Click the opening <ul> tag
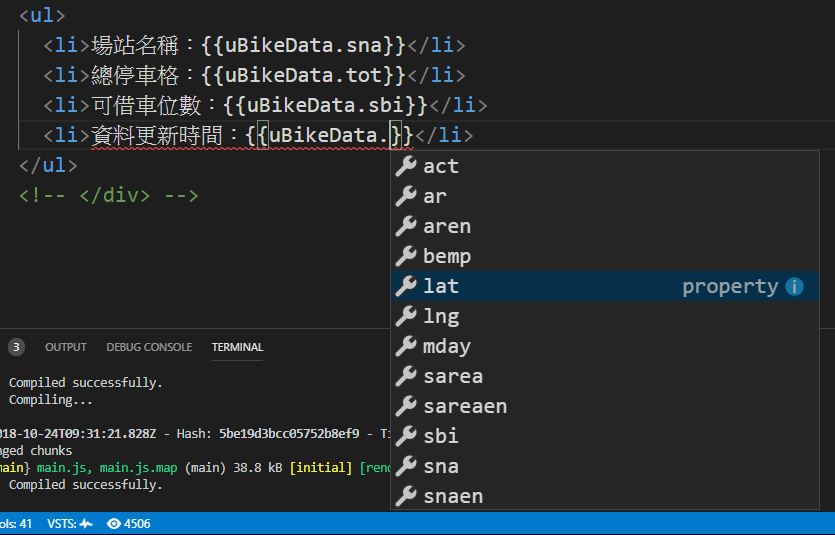The width and height of the screenshot is (835, 535). (42, 15)
